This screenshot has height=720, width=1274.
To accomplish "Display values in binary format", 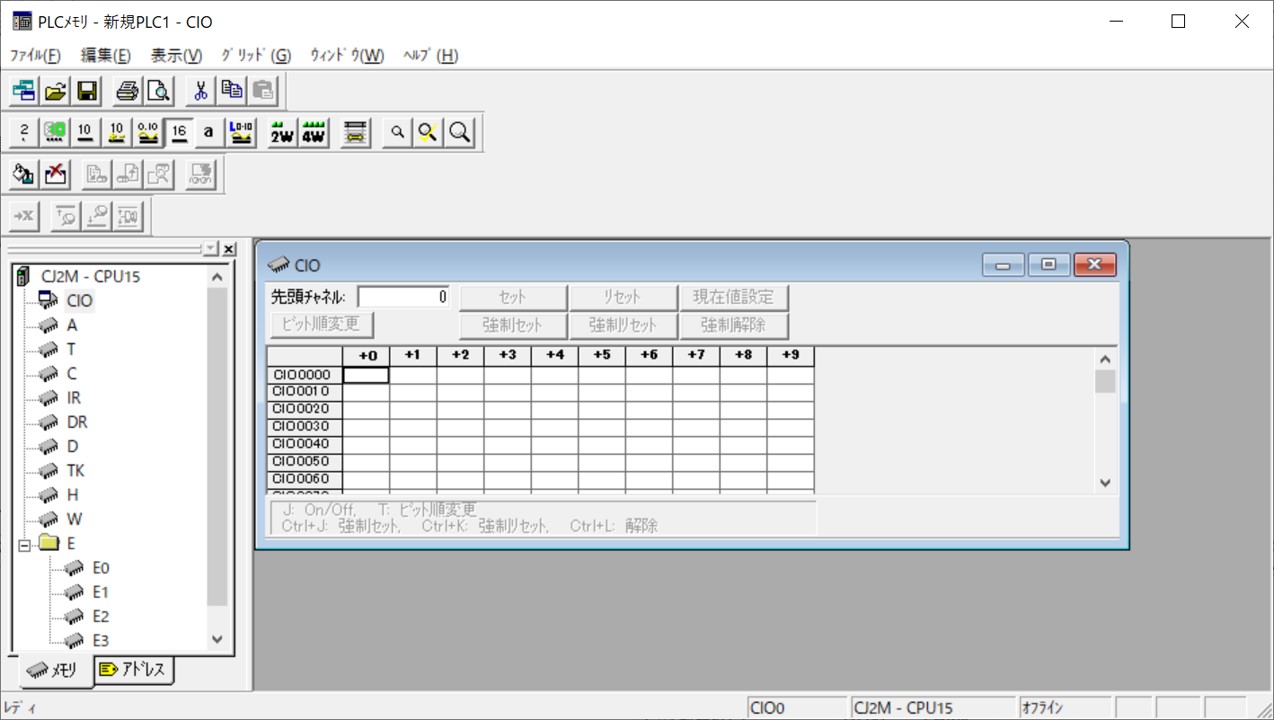I will [x=22, y=131].
